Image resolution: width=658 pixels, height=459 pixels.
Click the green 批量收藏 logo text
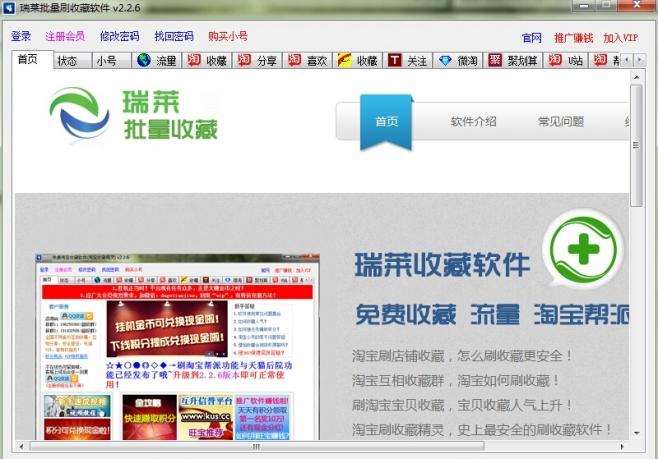pos(171,129)
